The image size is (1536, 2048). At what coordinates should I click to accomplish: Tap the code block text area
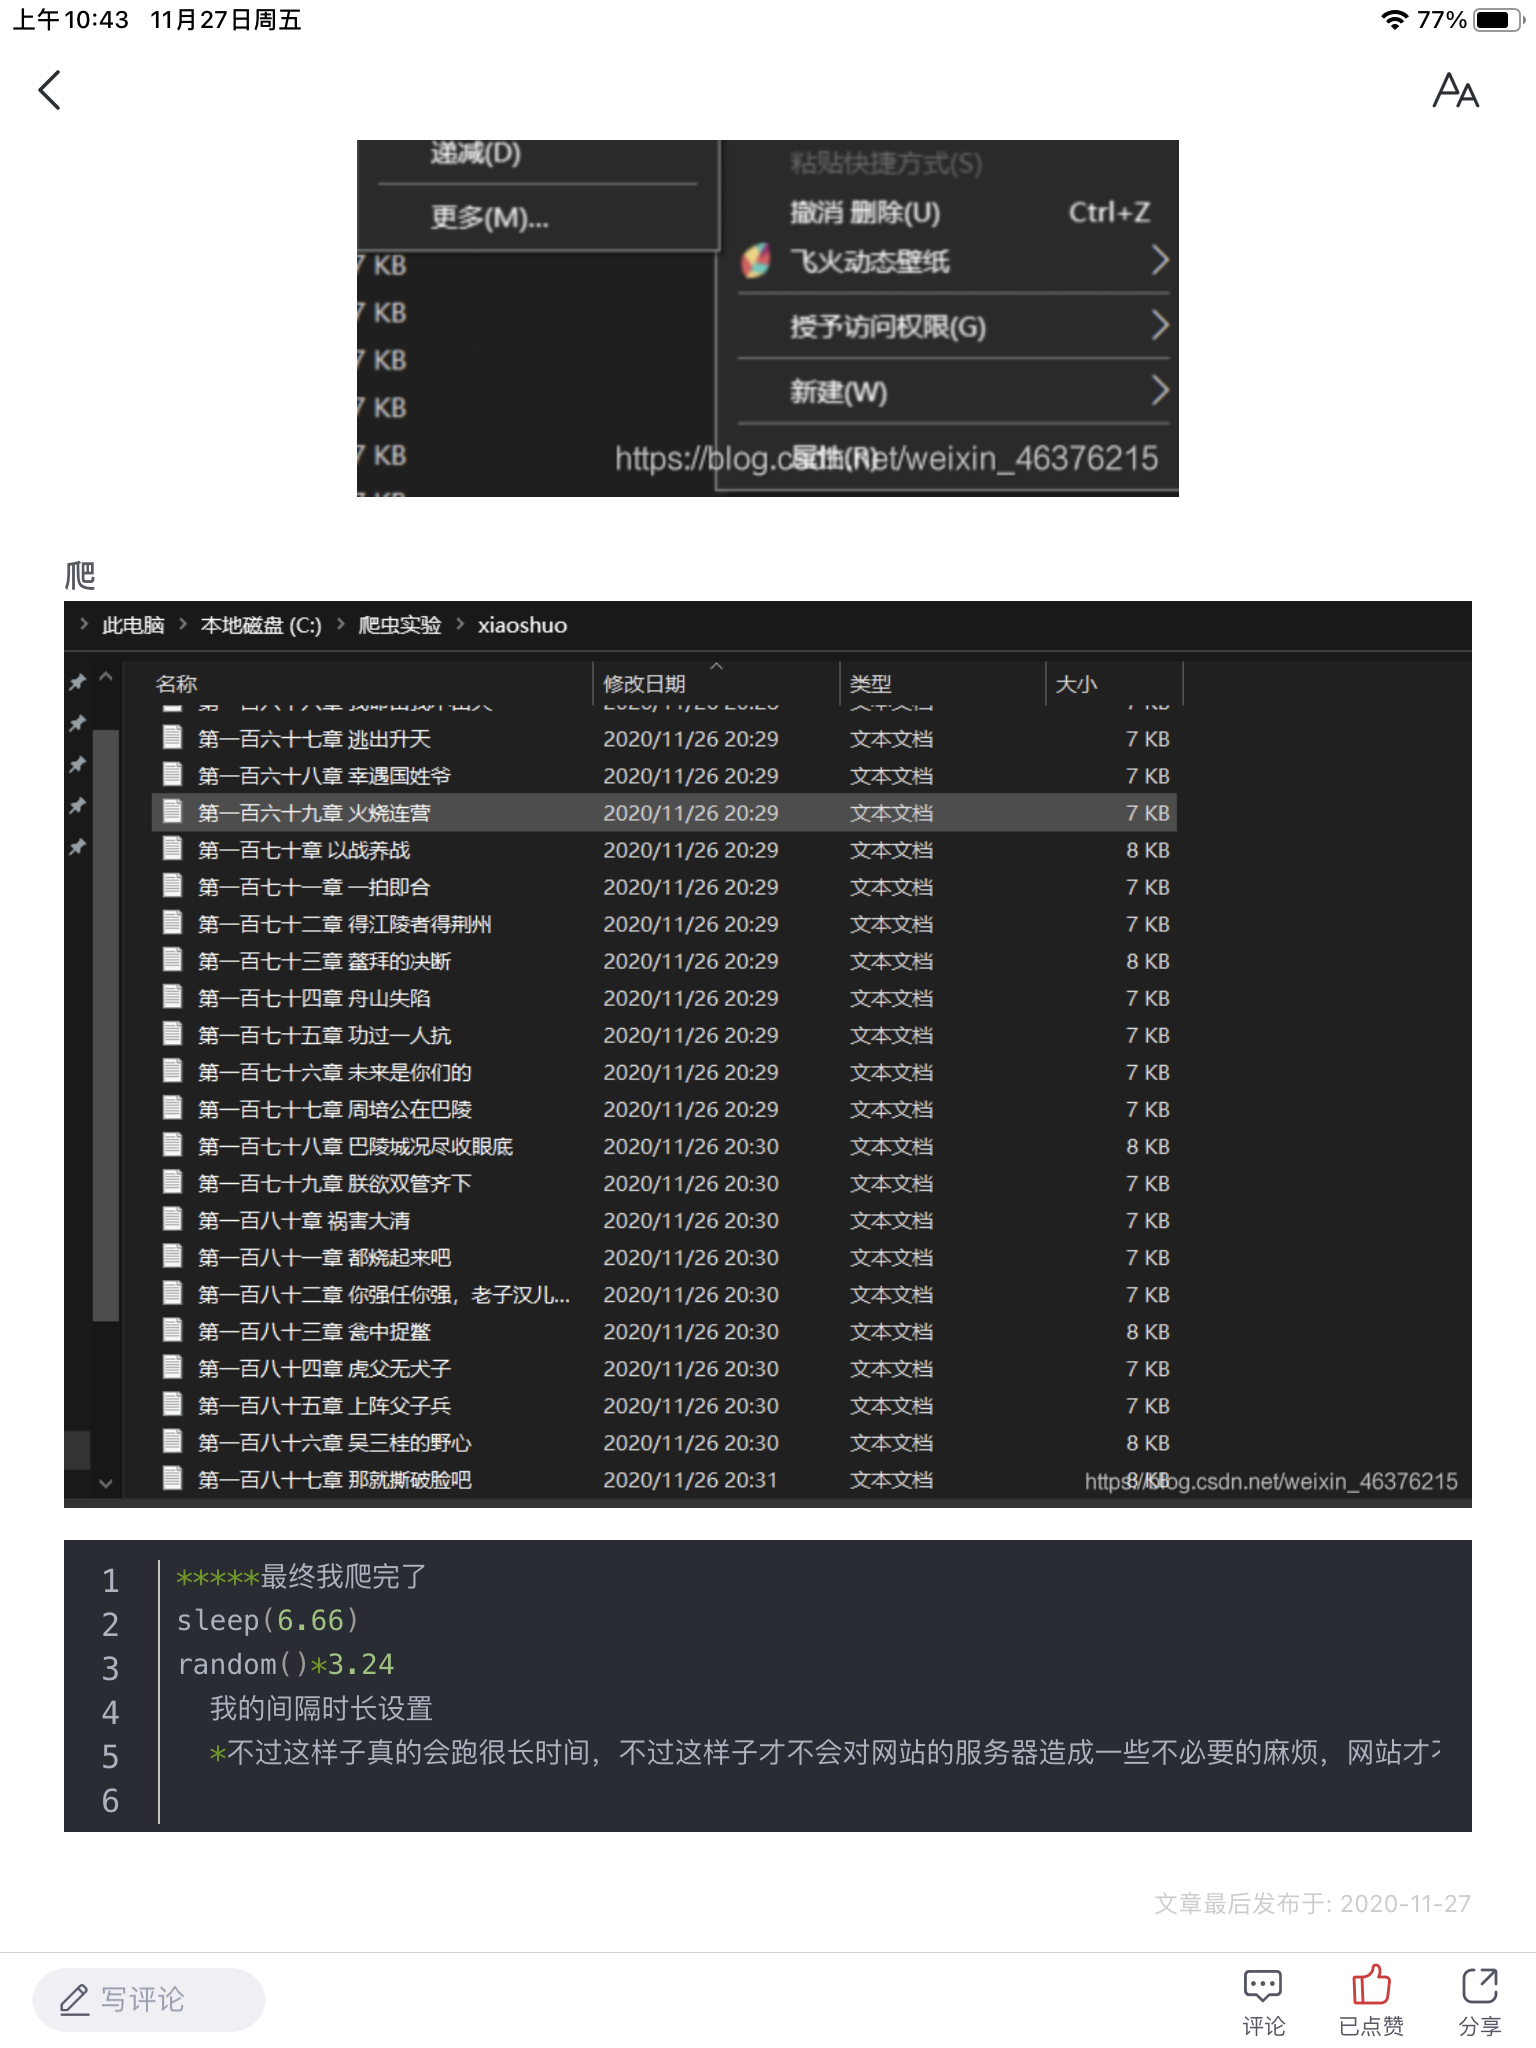point(767,1686)
